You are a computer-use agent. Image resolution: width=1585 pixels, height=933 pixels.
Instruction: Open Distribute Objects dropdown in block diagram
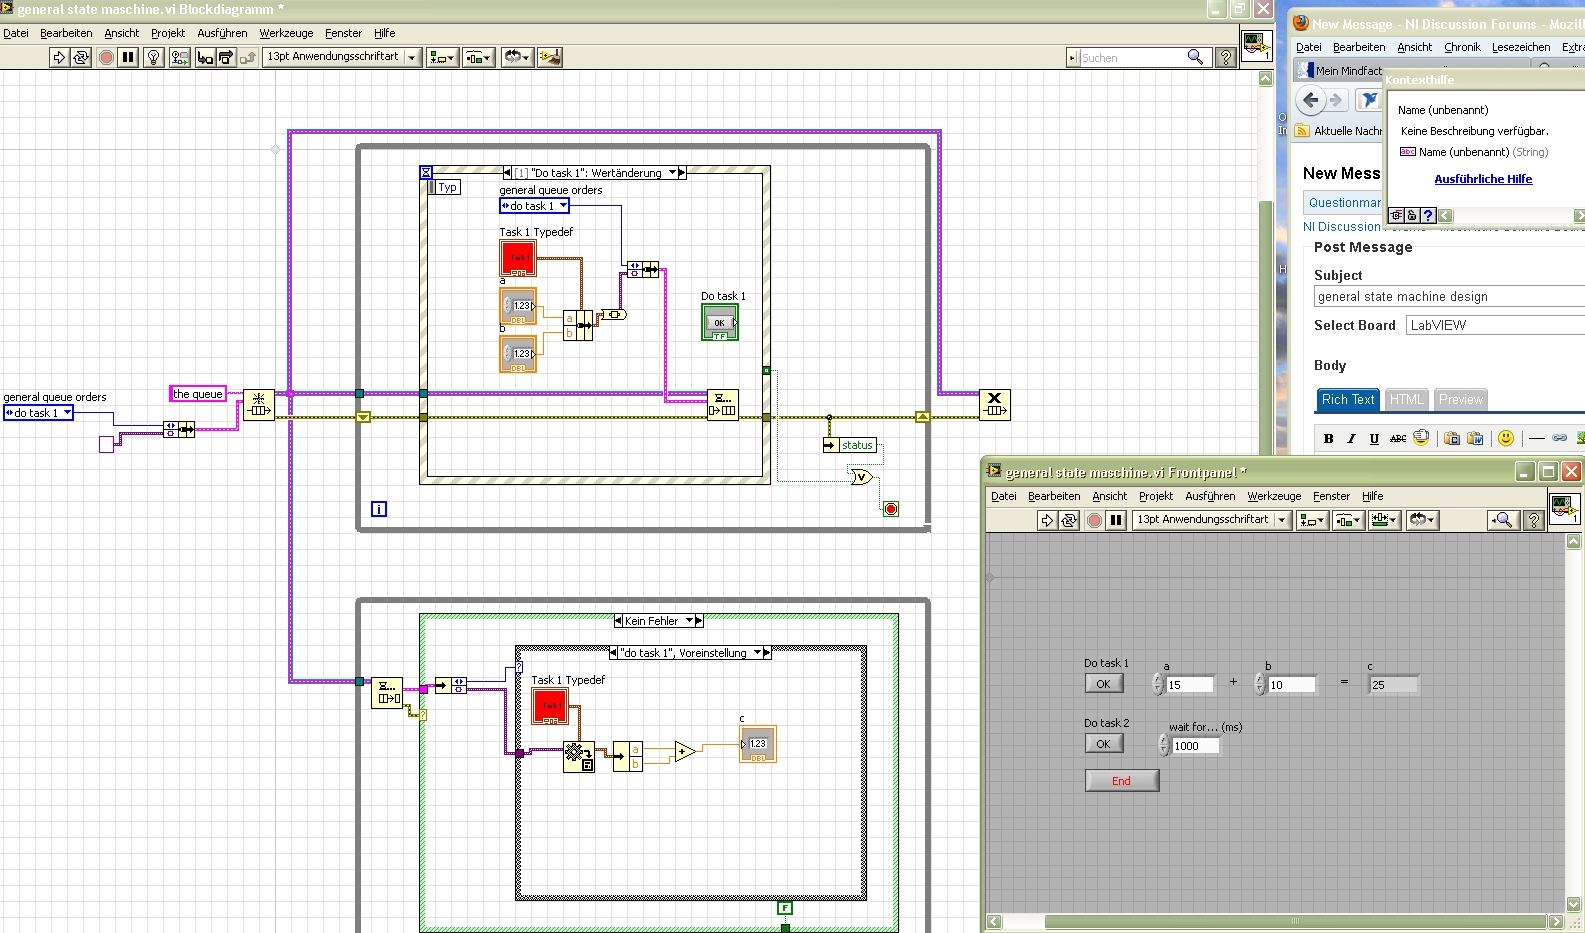click(479, 58)
